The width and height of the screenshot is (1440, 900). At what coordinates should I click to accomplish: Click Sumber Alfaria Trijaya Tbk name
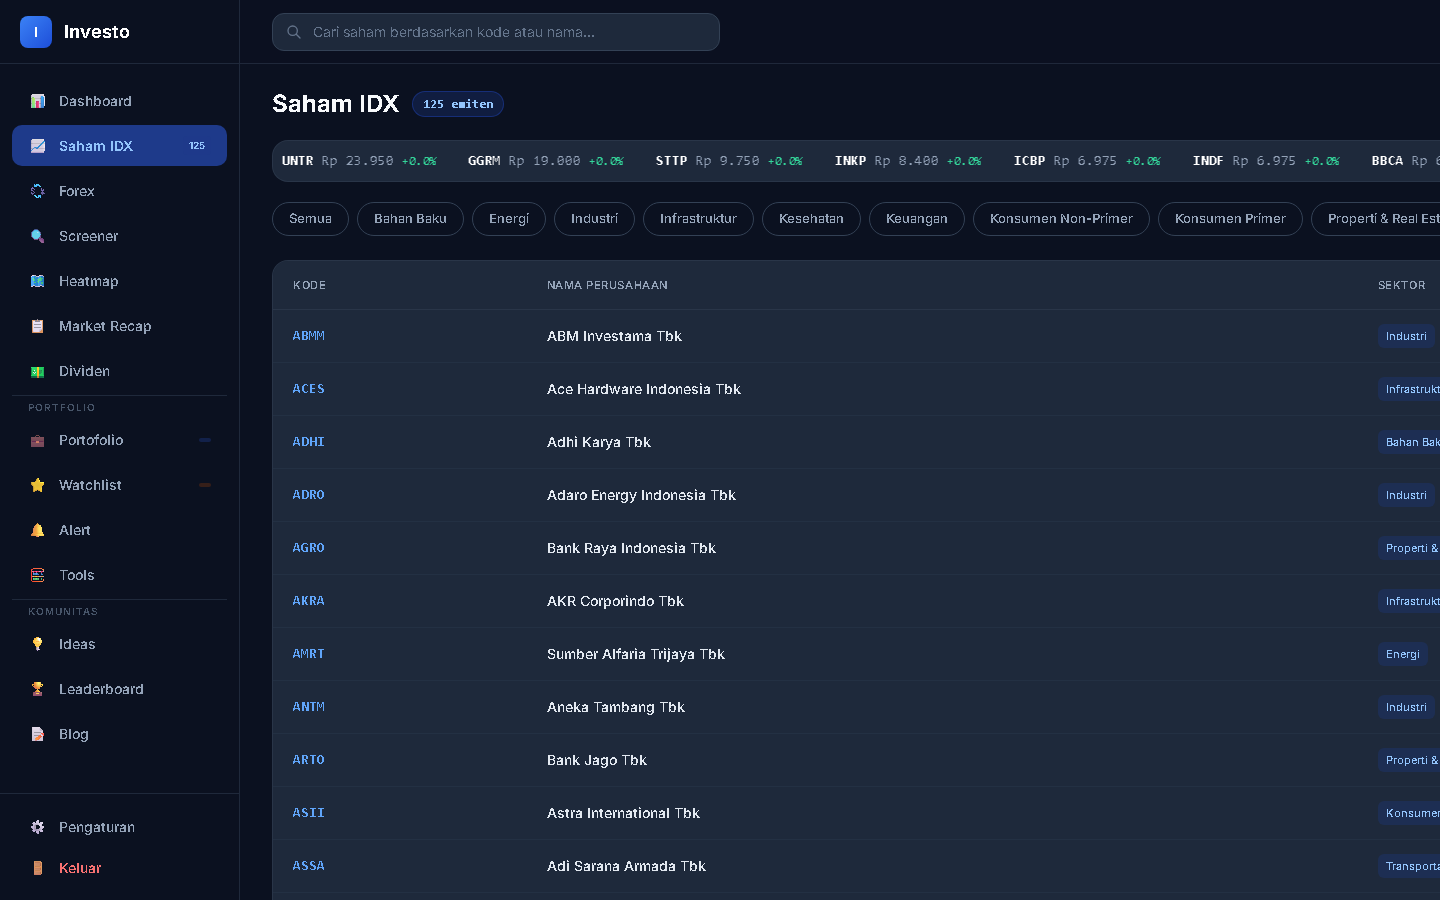636,654
